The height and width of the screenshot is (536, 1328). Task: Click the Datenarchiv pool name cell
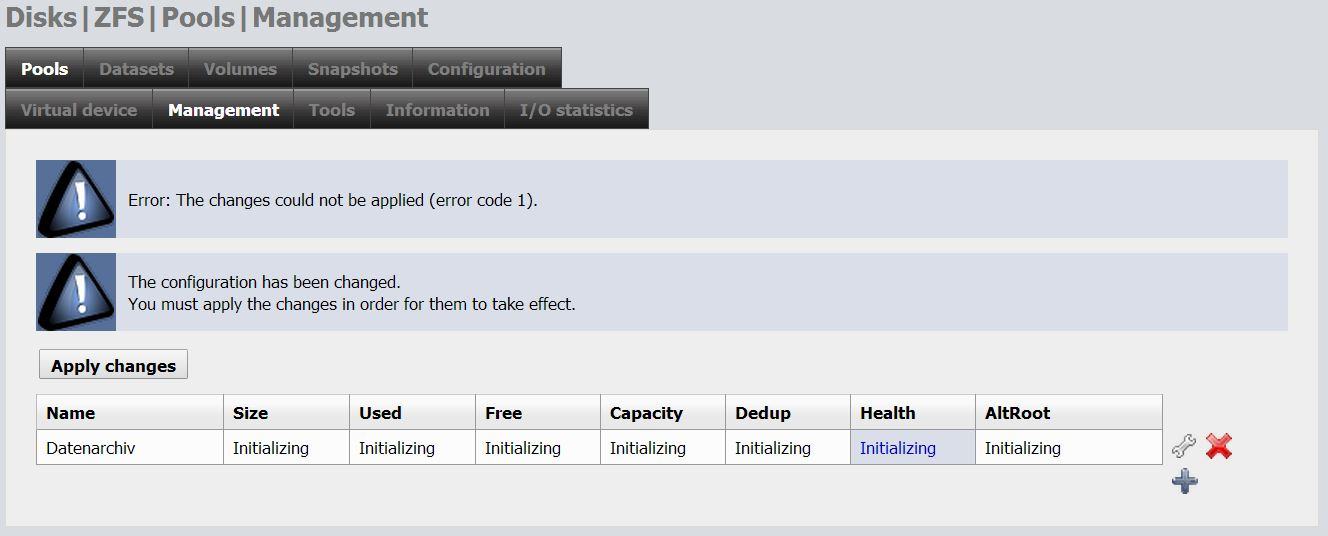(91, 448)
